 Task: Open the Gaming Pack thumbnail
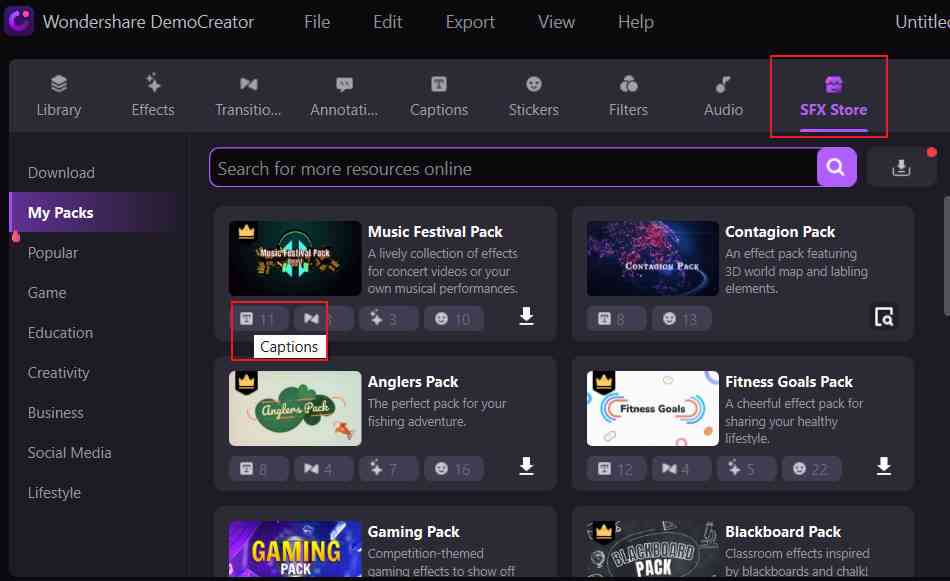point(295,548)
